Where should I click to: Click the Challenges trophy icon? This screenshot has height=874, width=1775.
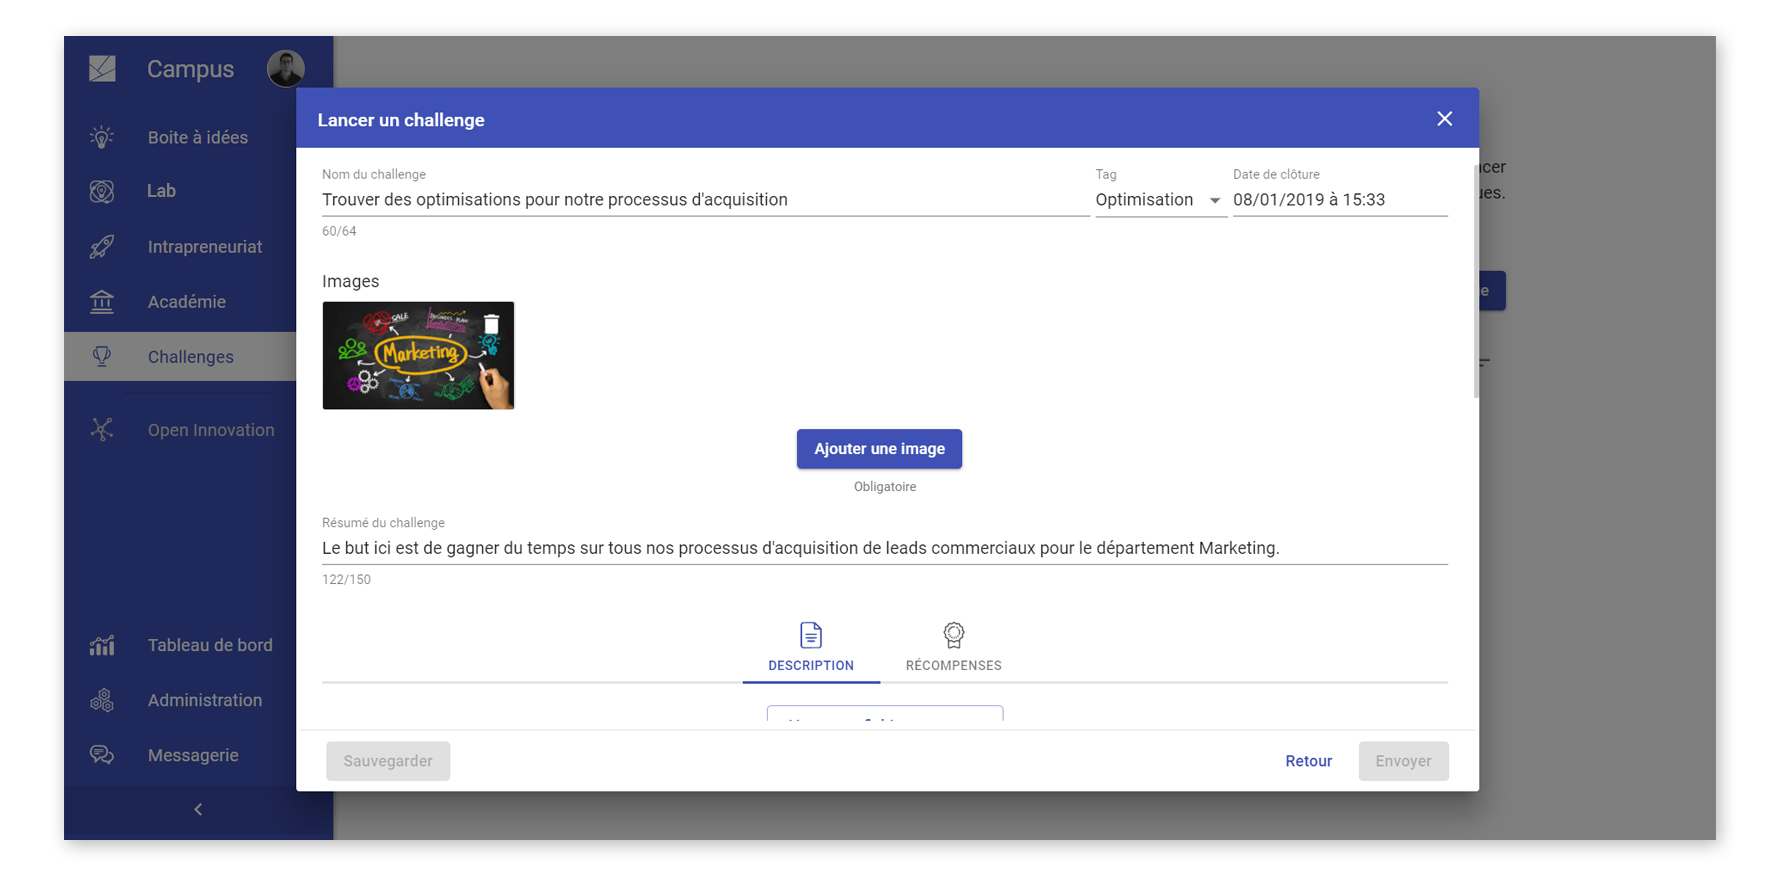(102, 357)
